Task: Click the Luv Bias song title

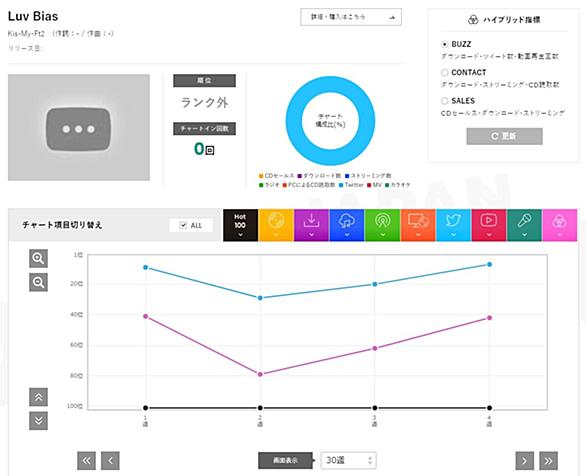Action: 33,16
